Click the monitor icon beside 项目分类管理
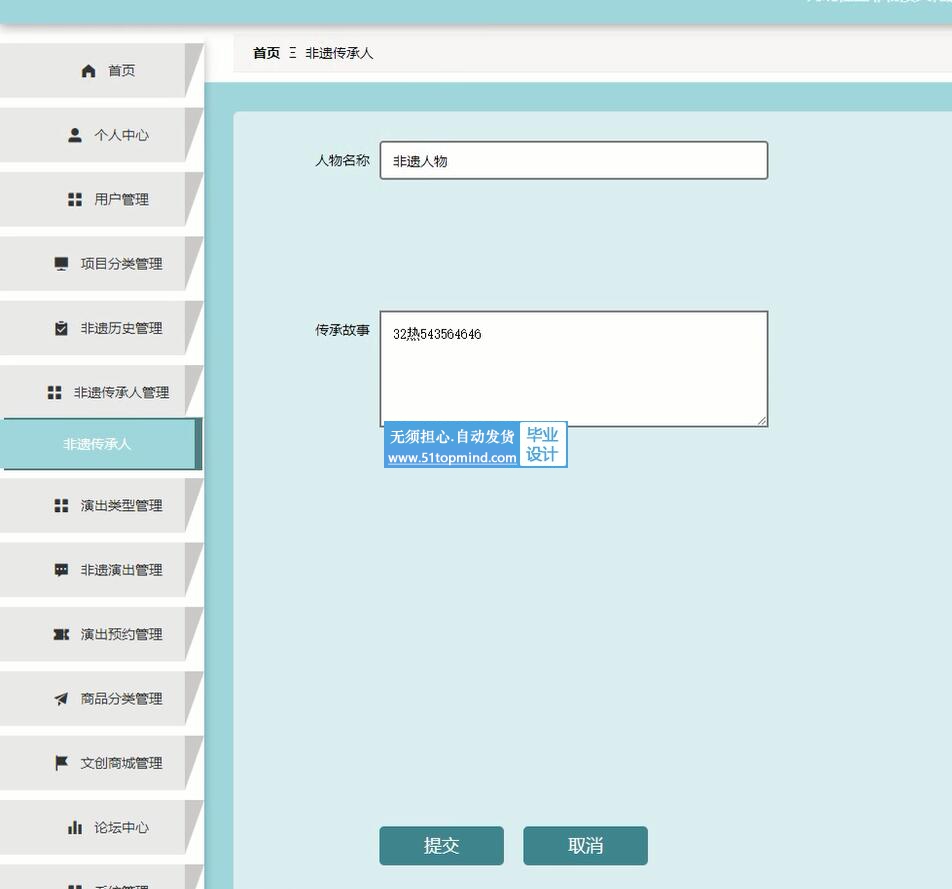 61,264
